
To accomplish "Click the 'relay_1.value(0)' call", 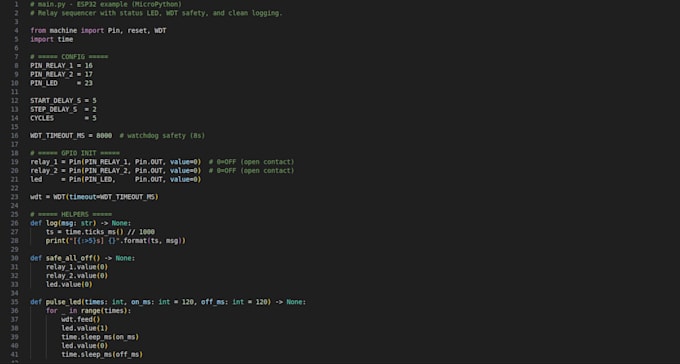I will coord(77,267).
